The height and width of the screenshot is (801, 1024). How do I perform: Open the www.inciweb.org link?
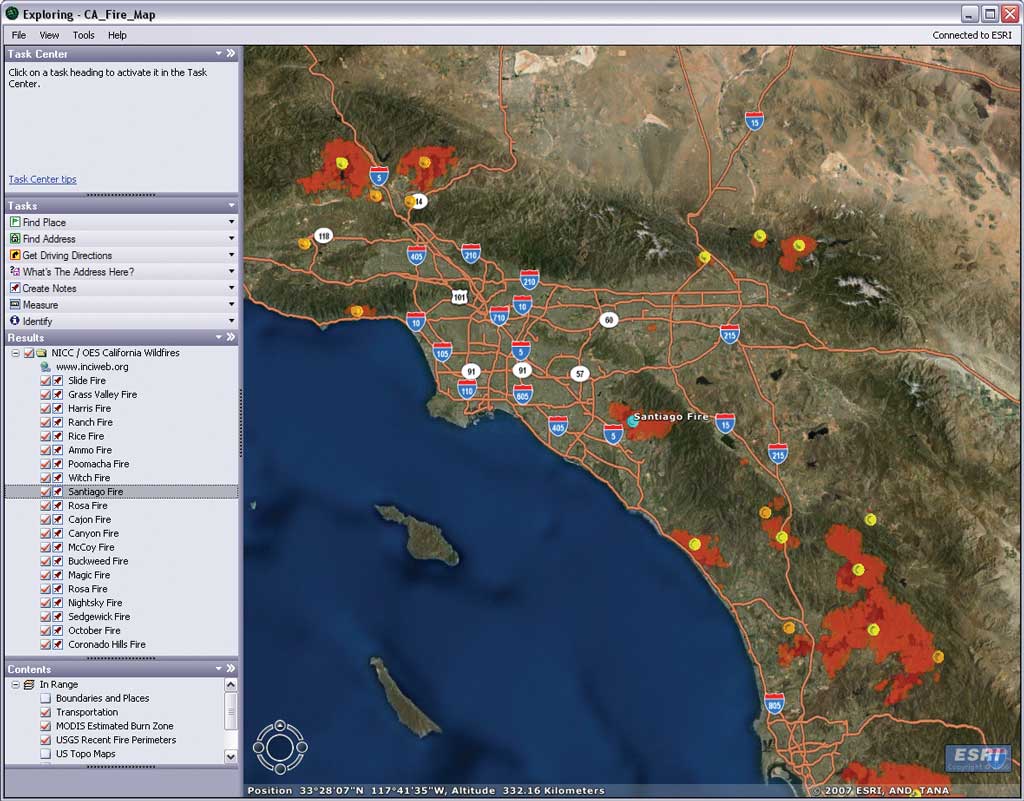(92, 367)
